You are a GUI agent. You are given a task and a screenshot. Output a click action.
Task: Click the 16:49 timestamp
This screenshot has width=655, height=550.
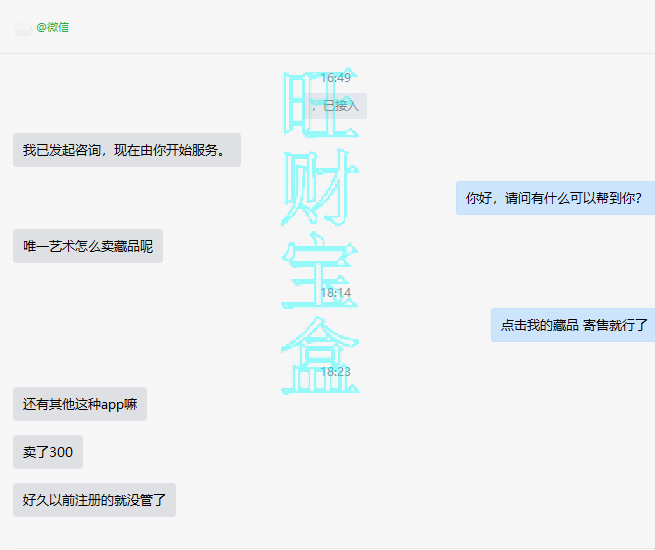335,78
